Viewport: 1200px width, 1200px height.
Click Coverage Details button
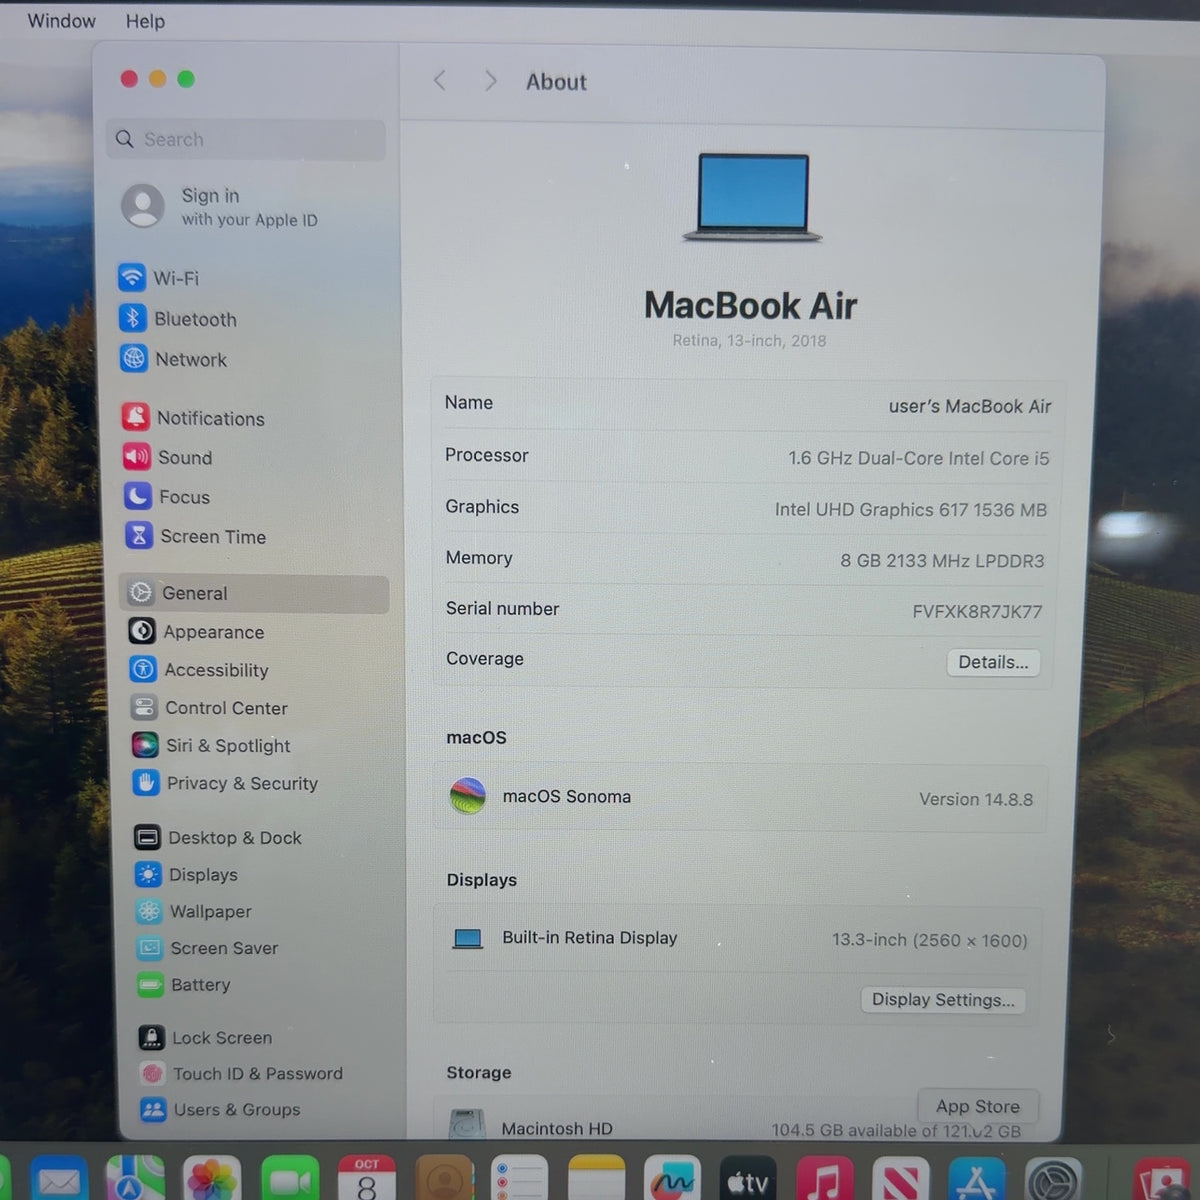click(x=993, y=662)
